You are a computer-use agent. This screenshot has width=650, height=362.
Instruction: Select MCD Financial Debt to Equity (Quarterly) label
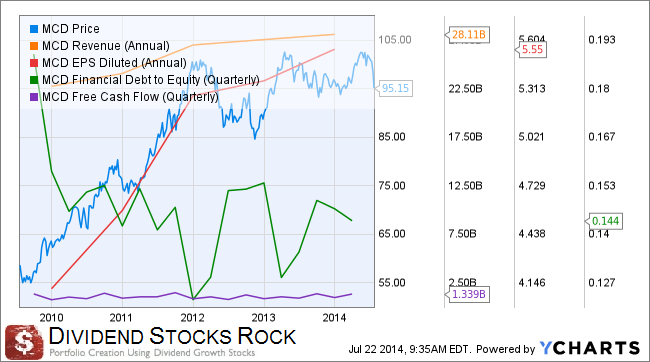[151, 80]
